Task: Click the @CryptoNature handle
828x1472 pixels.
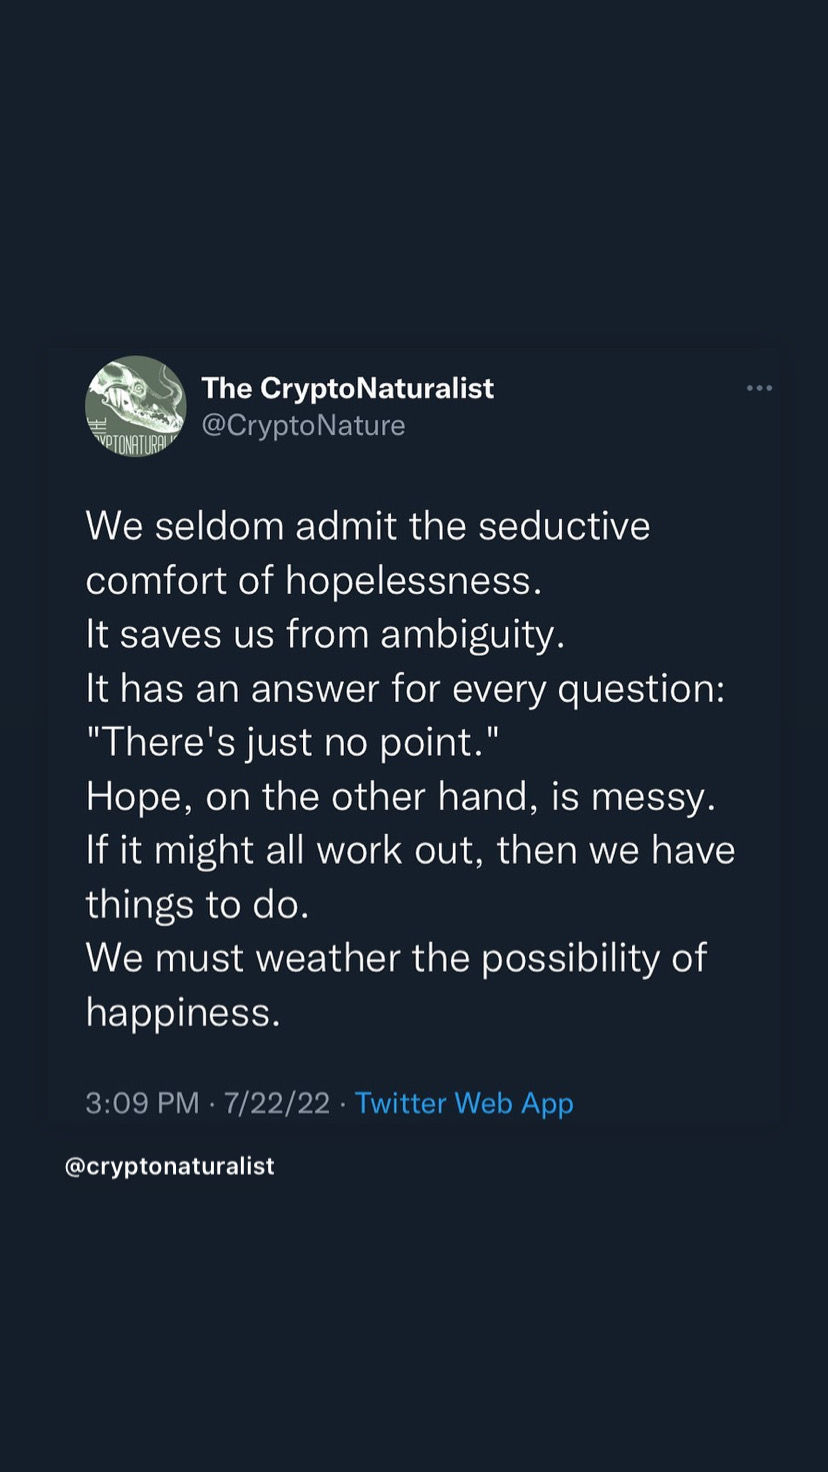Action: point(303,425)
